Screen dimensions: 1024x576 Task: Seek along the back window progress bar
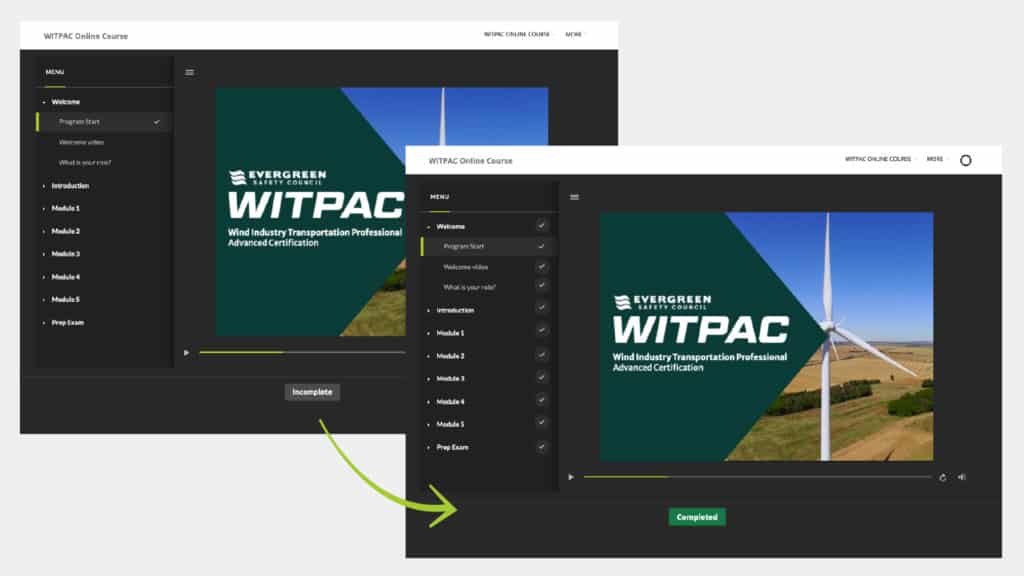(x=302, y=352)
